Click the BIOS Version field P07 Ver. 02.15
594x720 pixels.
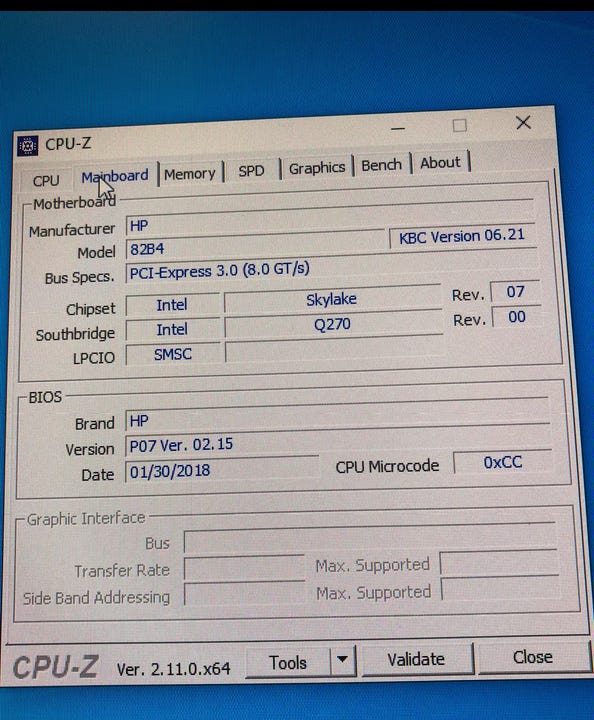click(222, 444)
